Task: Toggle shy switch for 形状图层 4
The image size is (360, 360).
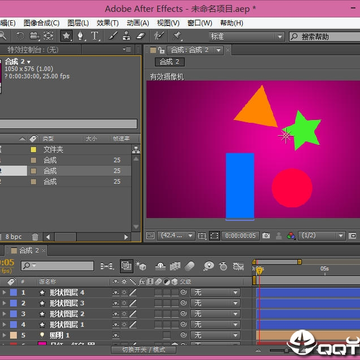Action: pos(116,293)
